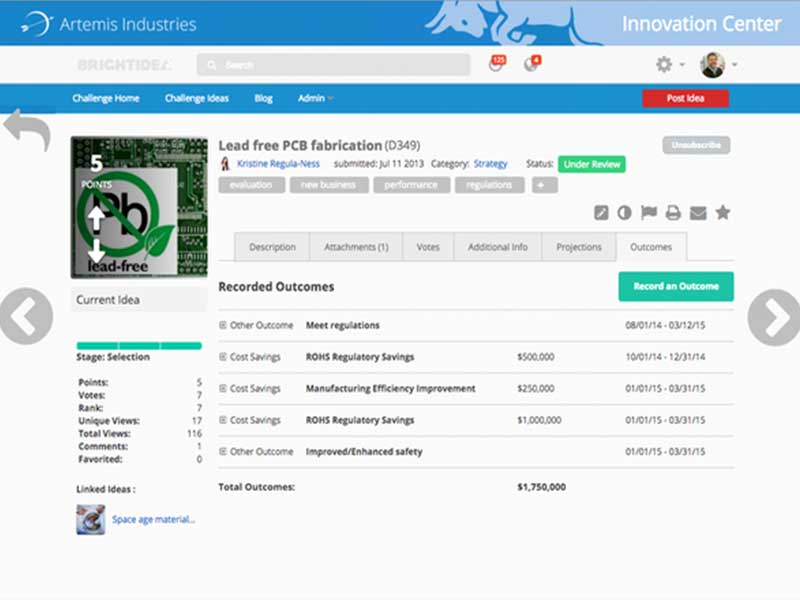The height and width of the screenshot is (600, 800).
Task: Click the edit pencil icon above the tabs
Action: click(602, 212)
